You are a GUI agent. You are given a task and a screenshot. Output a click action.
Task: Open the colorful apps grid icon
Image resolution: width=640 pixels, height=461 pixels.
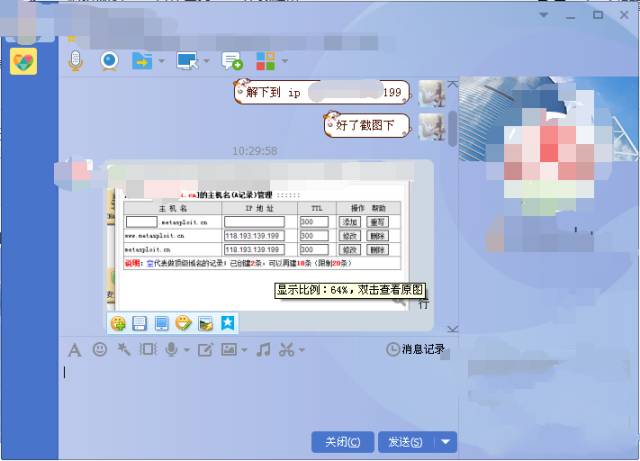coord(266,61)
